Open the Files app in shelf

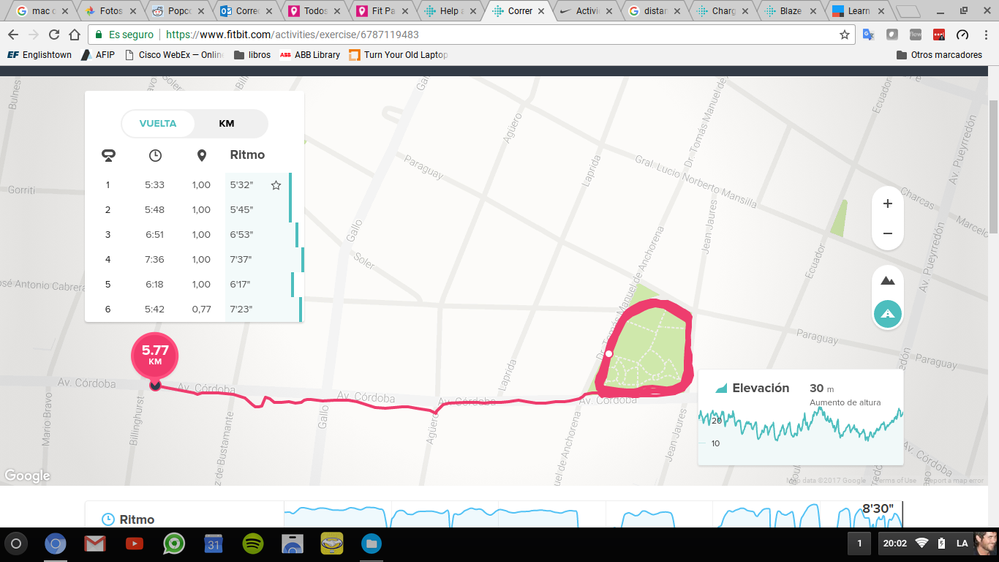[x=371, y=544]
